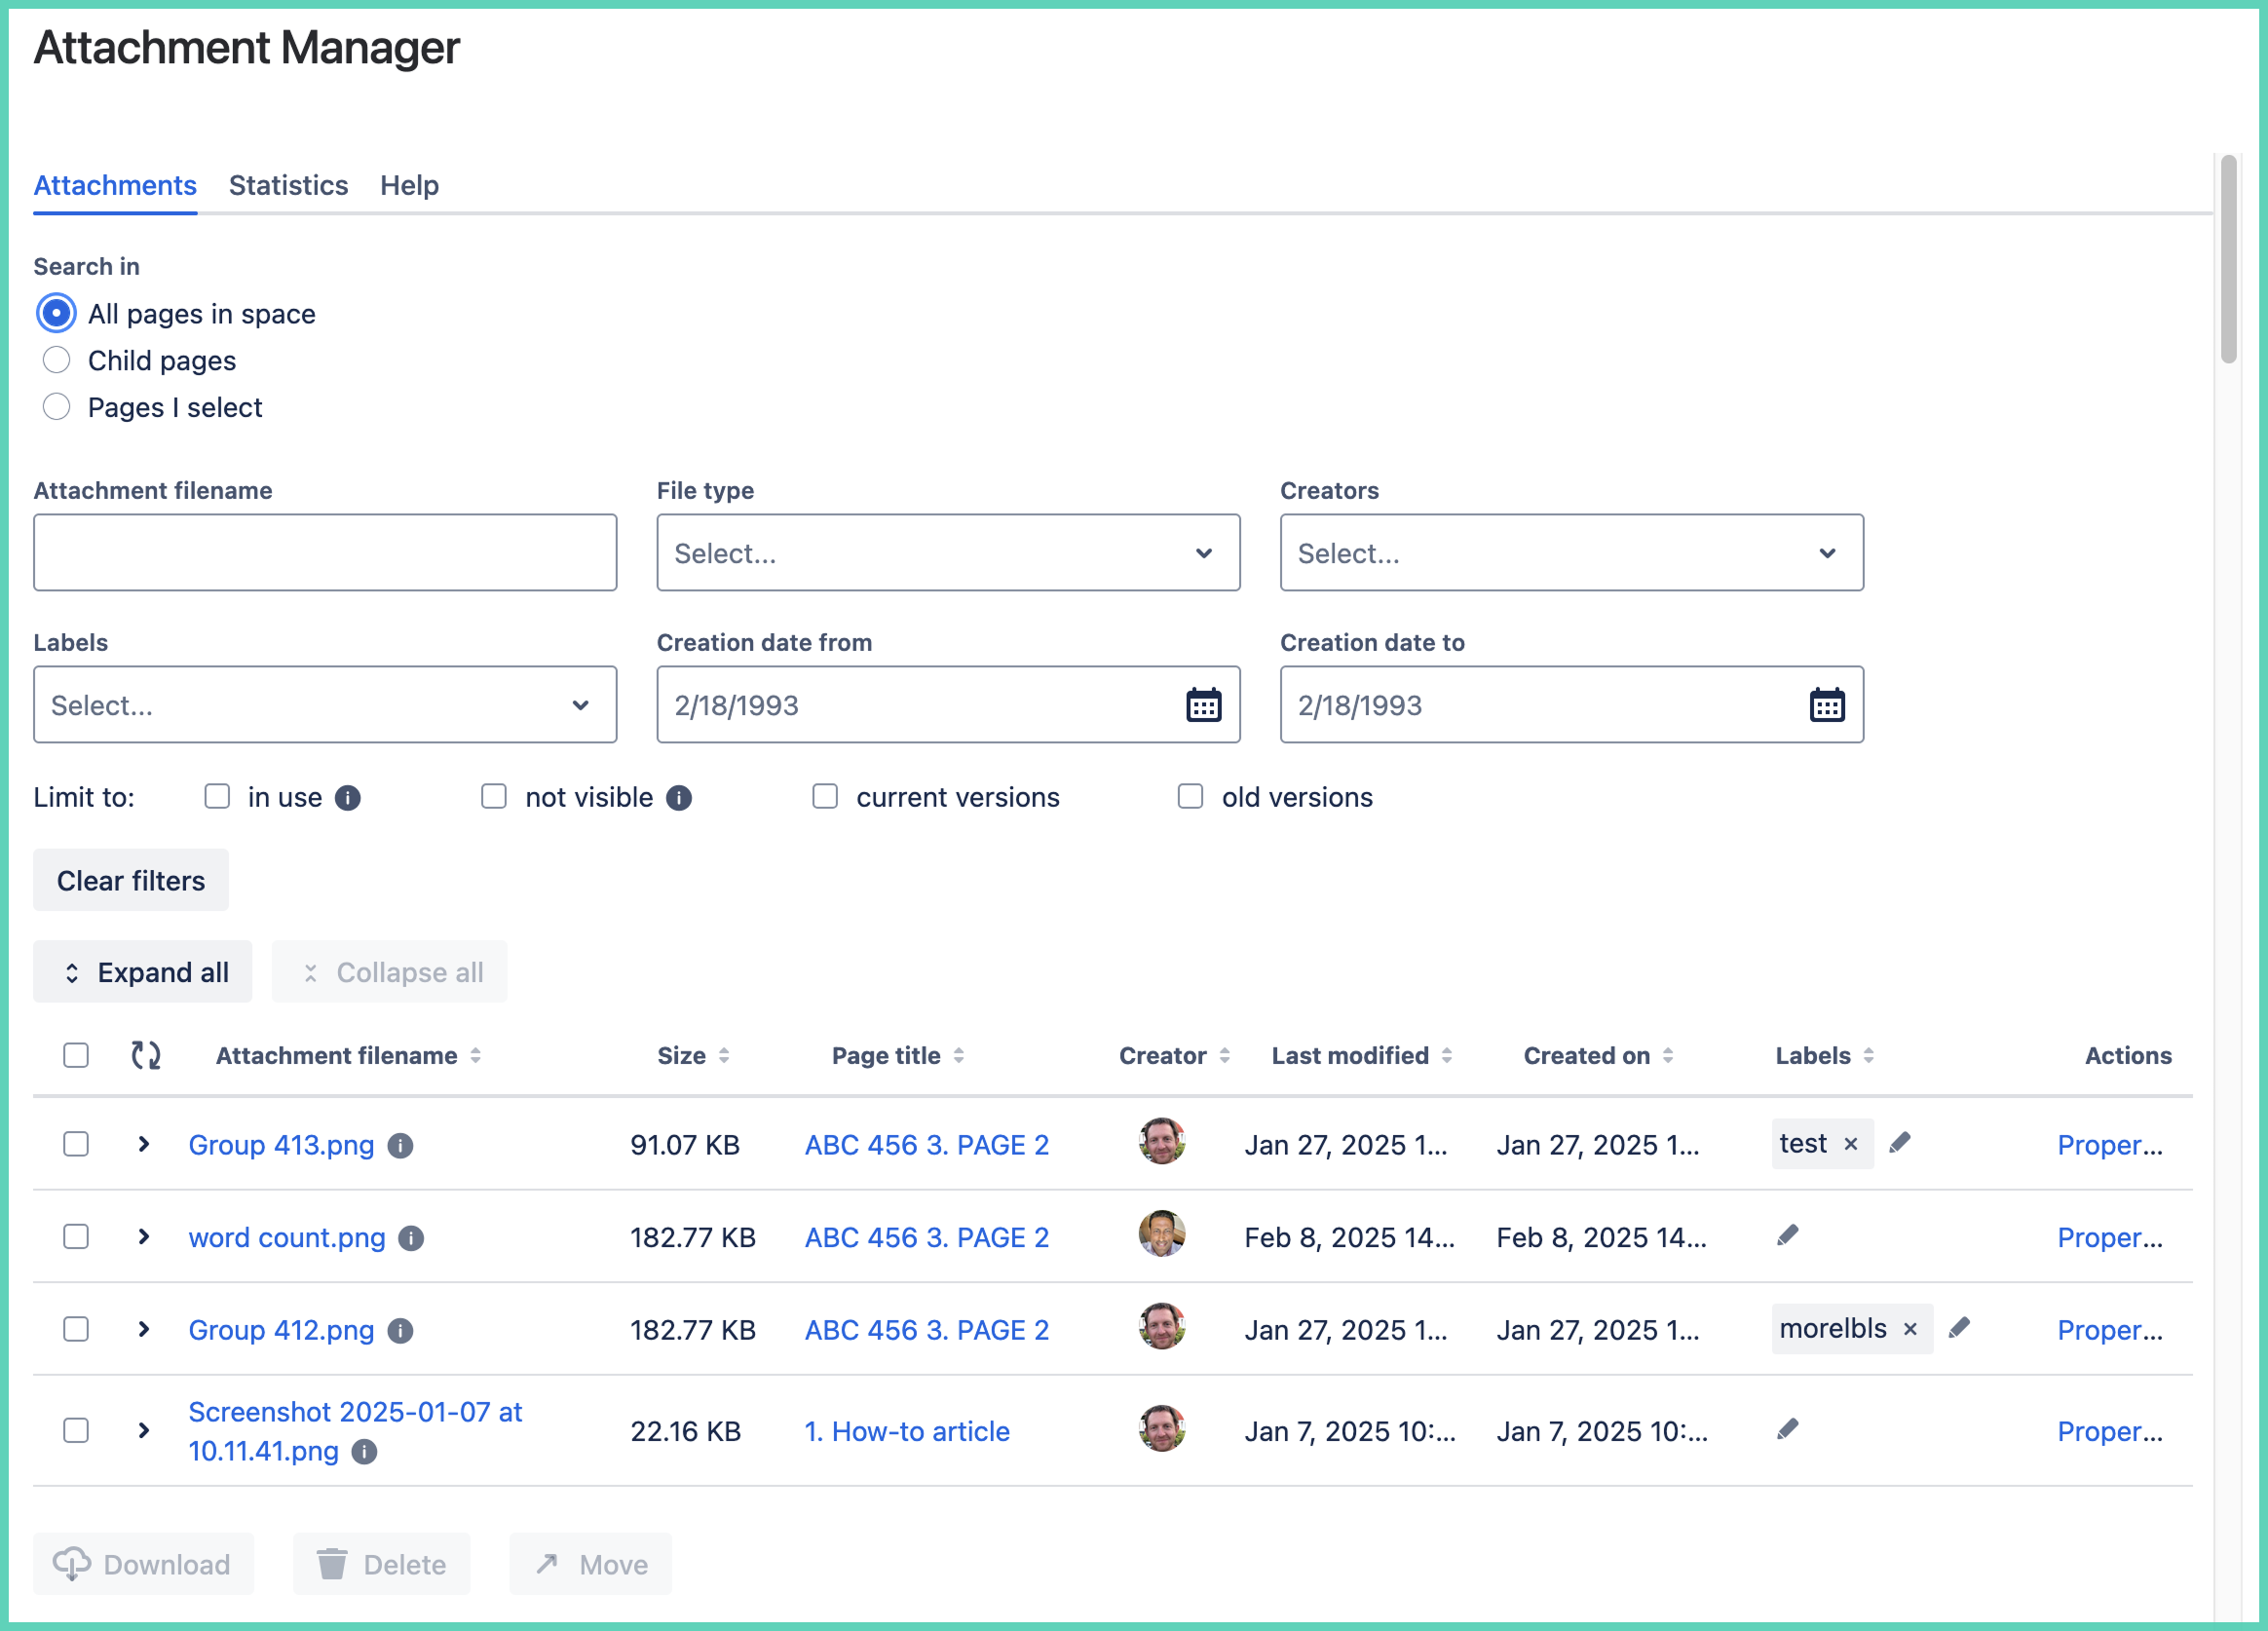Screen dimensions: 2268x1631
Task: Click info icon beside 'not visible'
Action: 679,798
